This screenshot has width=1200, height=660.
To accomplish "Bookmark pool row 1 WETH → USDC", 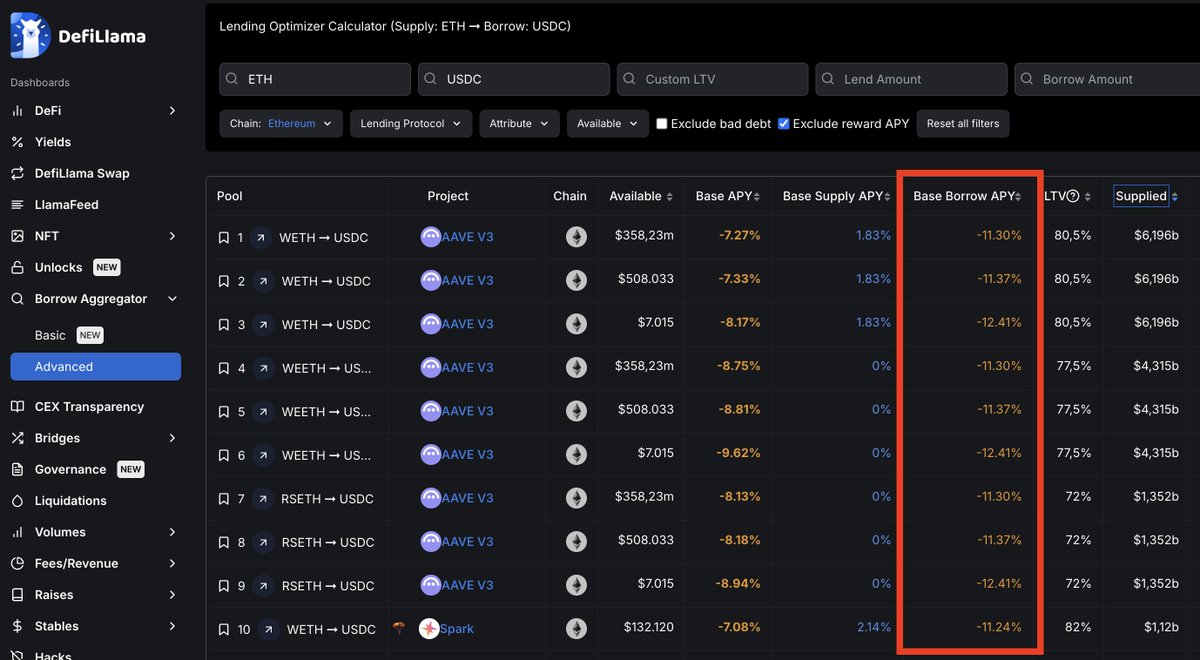I will 223,238.
